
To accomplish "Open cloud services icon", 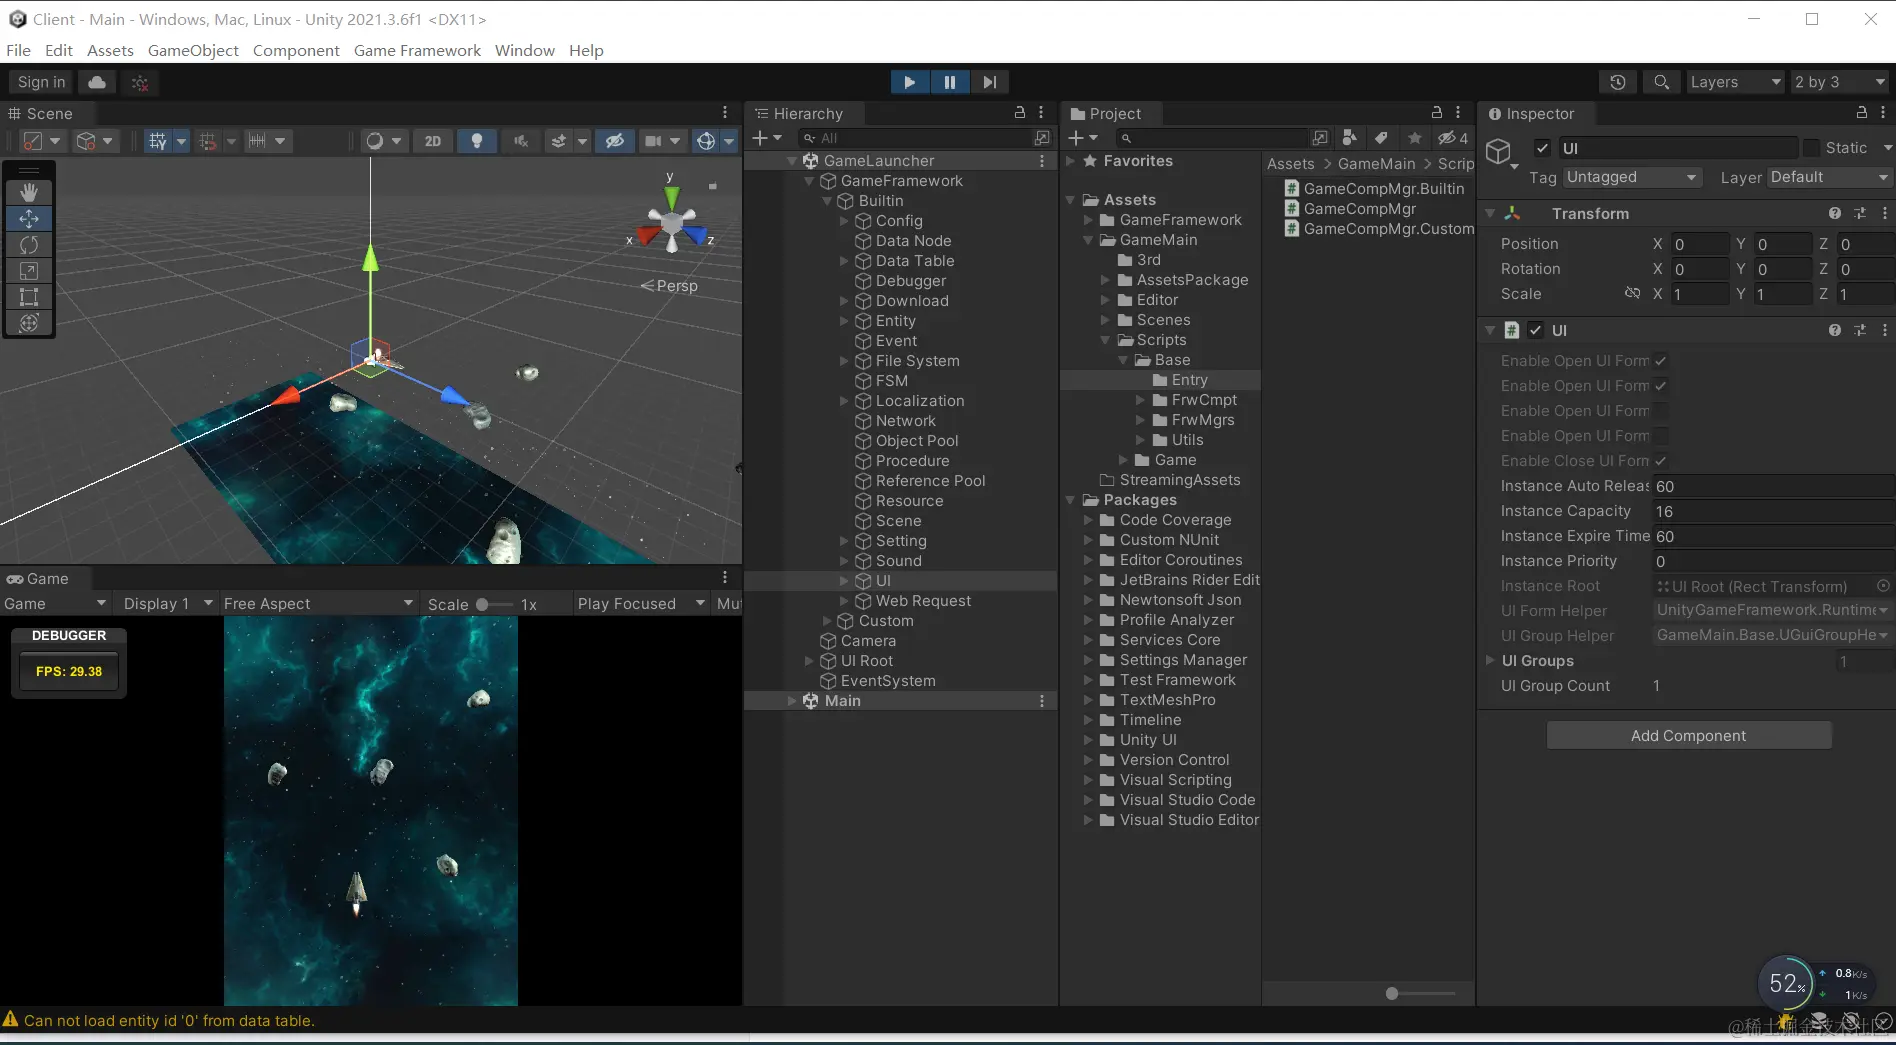I will click(97, 82).
